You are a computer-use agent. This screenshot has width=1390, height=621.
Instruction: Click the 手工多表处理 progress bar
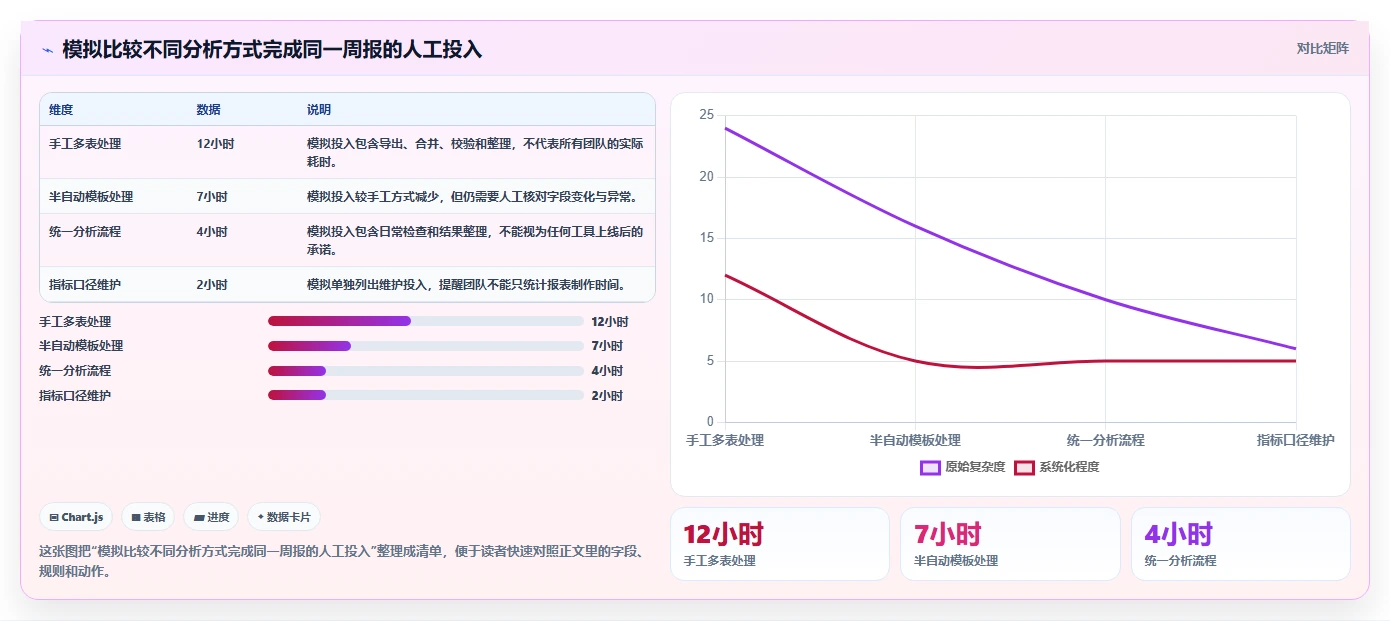coord(426,321)
